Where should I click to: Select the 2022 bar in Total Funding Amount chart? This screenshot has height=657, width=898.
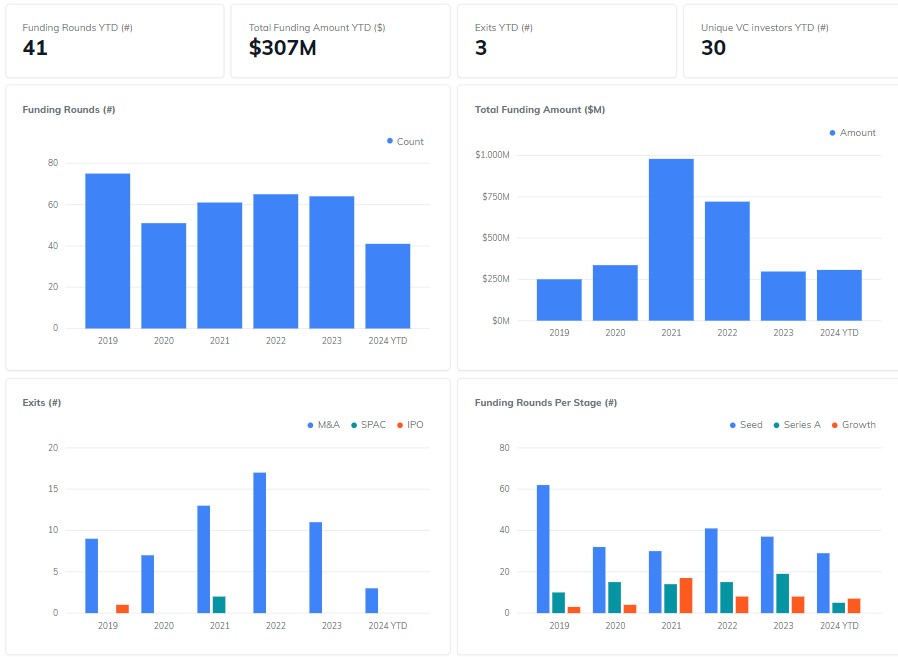point(727,261)
